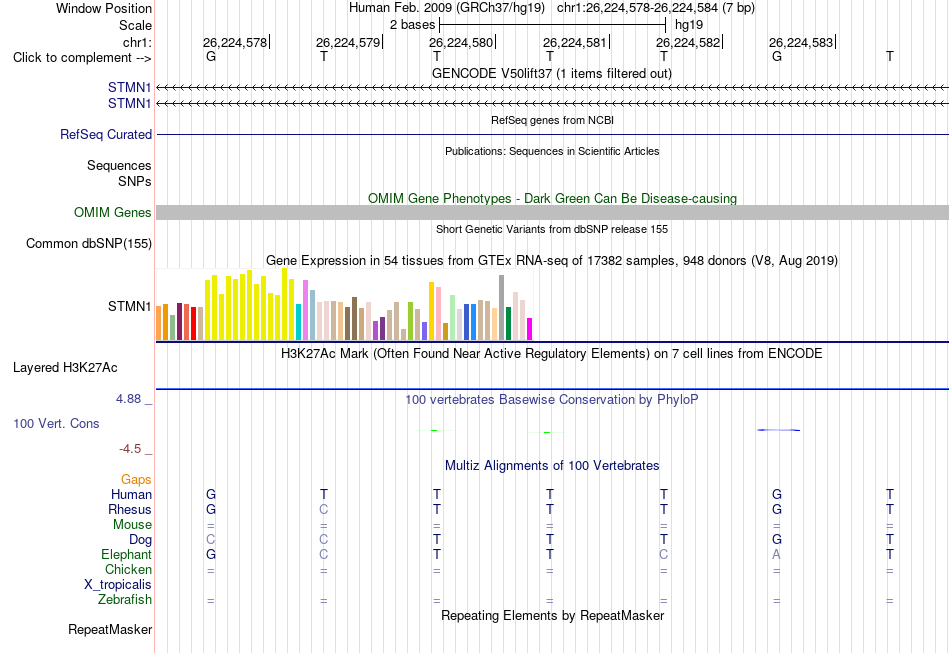This screenshot has width=950, height=653.
Task: Click the SNPs track label
Action: (135, 181)
